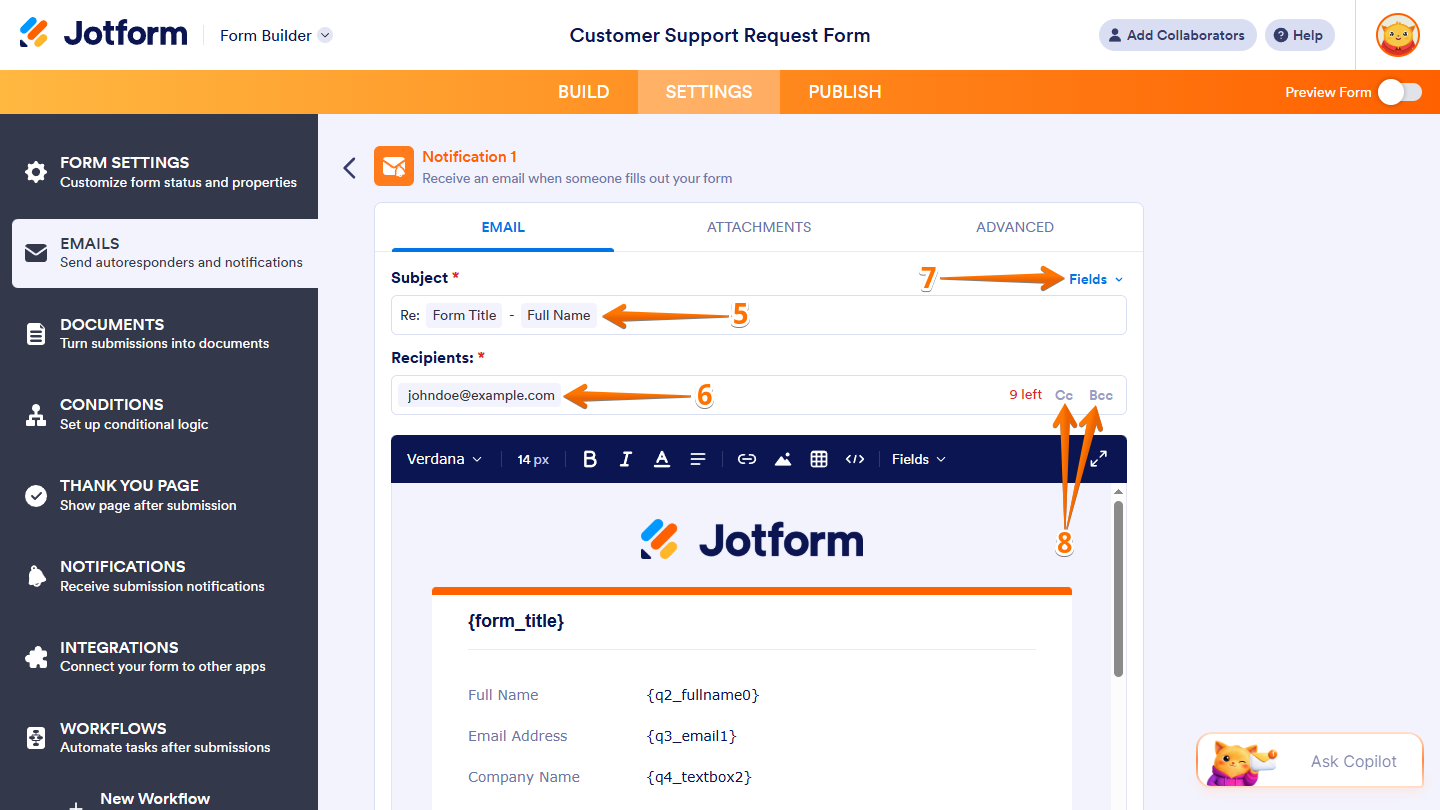Viewport: 1440px width, 810px height.
Task: Insert an image into email
Action: click(x=783, y=459)
